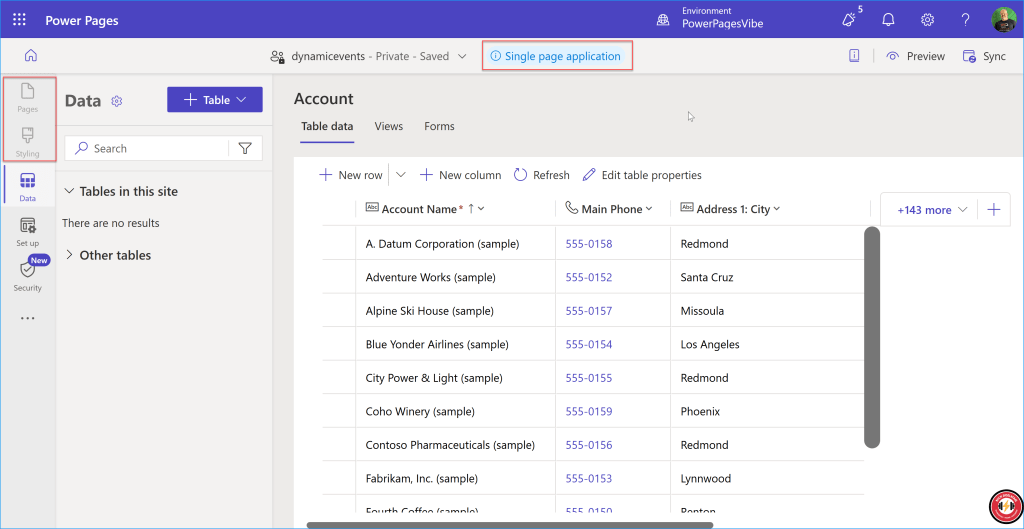The width and height of the screenshot is (1024, 529).
Task: Open the app launcher waffle icon
Action: coord(20,20)
